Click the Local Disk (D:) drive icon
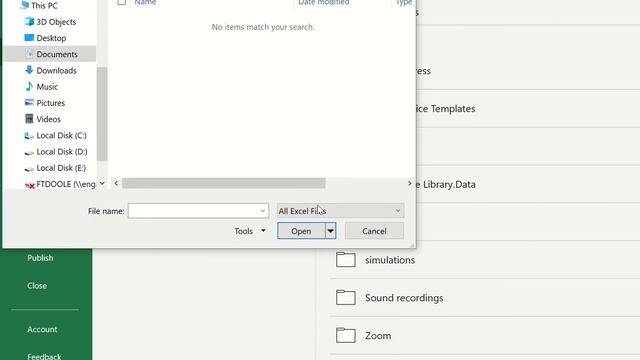This screenshot has width=640, height=360. tap(29, 152)
